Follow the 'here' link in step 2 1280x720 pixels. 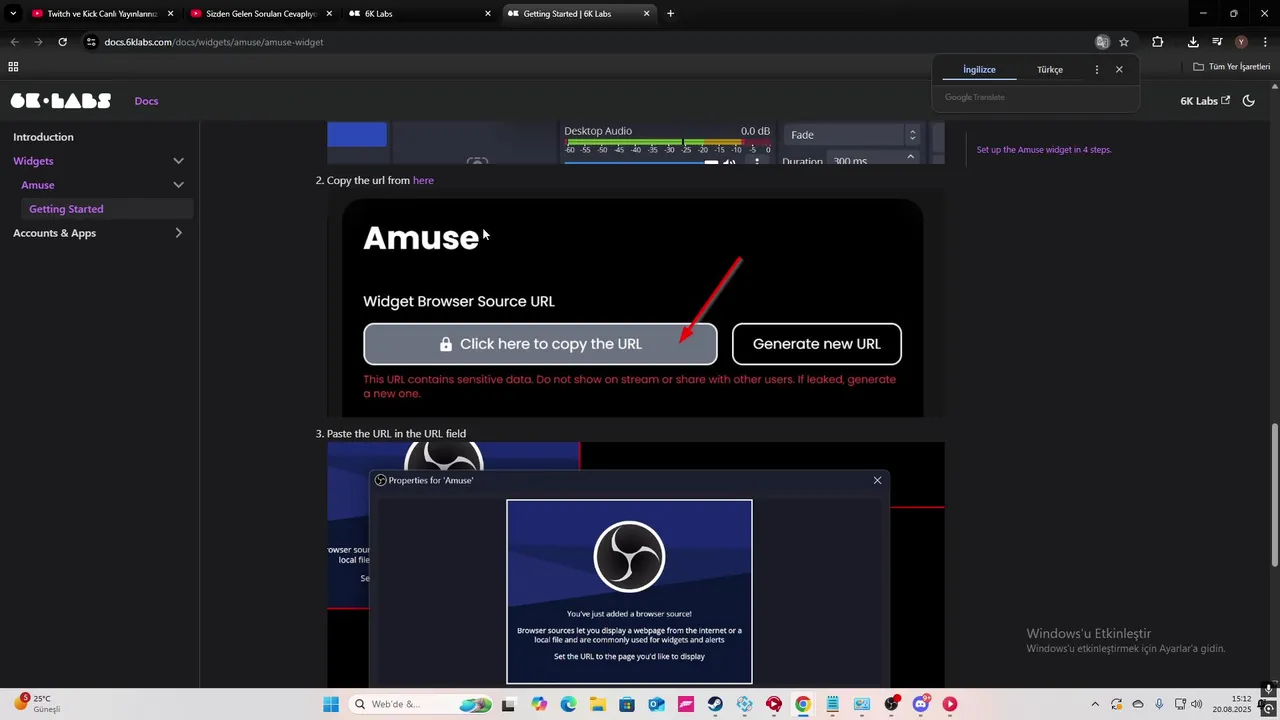[x=423, y=181]
